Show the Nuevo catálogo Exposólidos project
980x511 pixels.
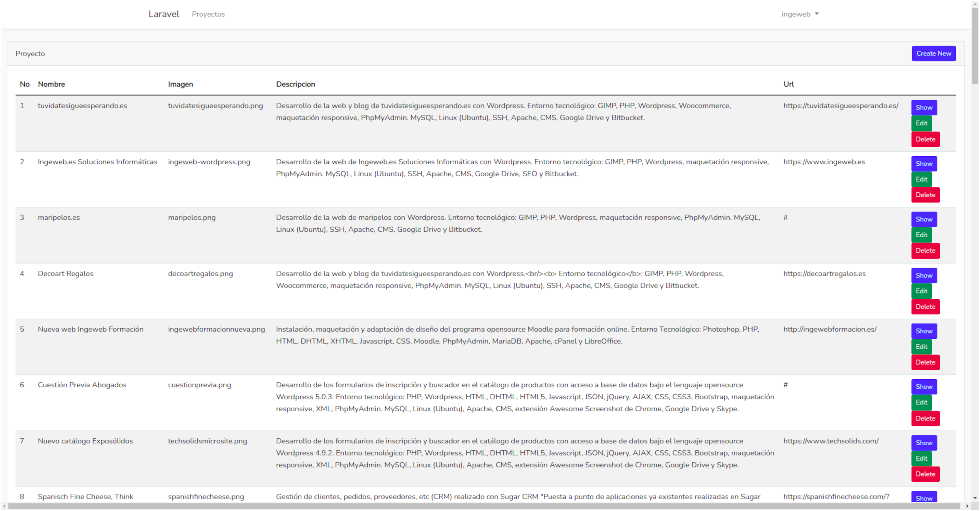(924, 443)
